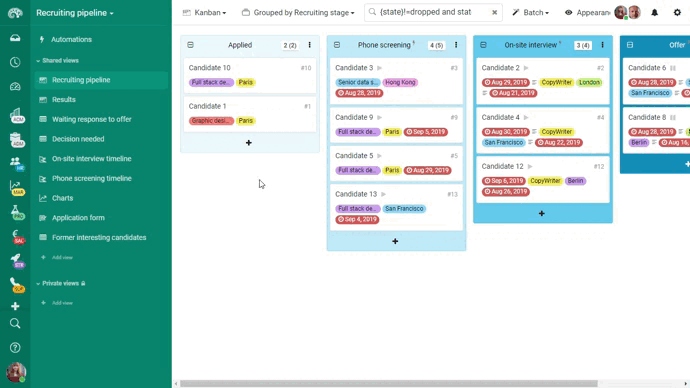This screenshot has height=388, width=690.
Task: Click the search magnifier icon in left rail
Action: point(15,324)
